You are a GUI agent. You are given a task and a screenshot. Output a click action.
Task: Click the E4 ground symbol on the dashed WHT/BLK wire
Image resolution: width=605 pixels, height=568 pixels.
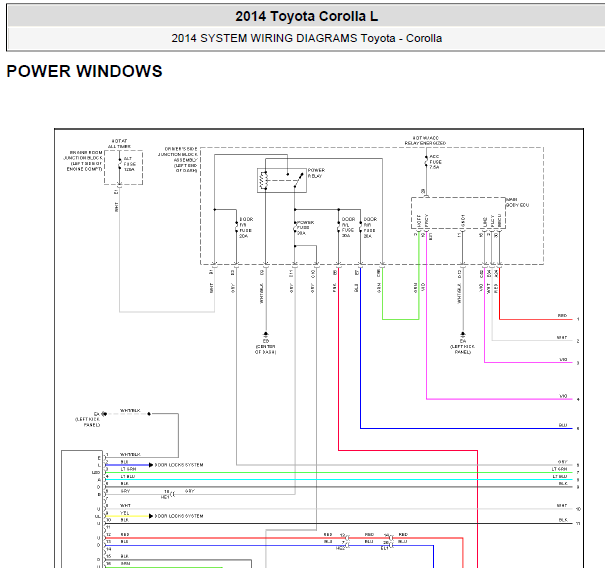[104, 414]
